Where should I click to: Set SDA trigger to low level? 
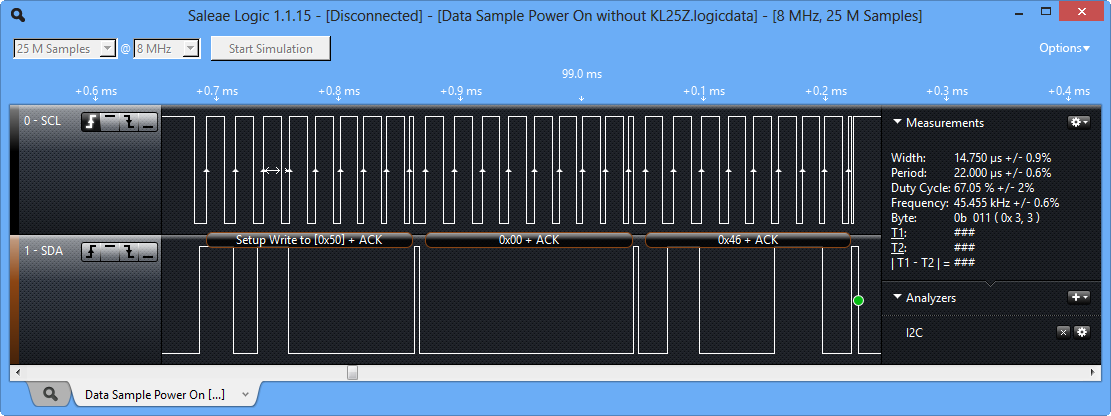pyautogui.click(x=148, y=253)
